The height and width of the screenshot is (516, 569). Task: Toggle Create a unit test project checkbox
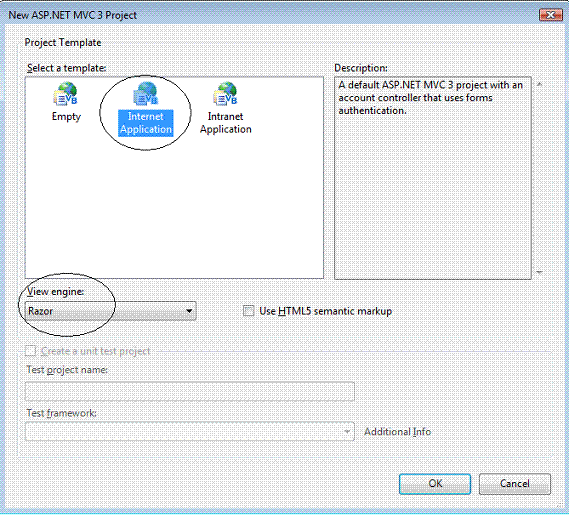(30, 351)
